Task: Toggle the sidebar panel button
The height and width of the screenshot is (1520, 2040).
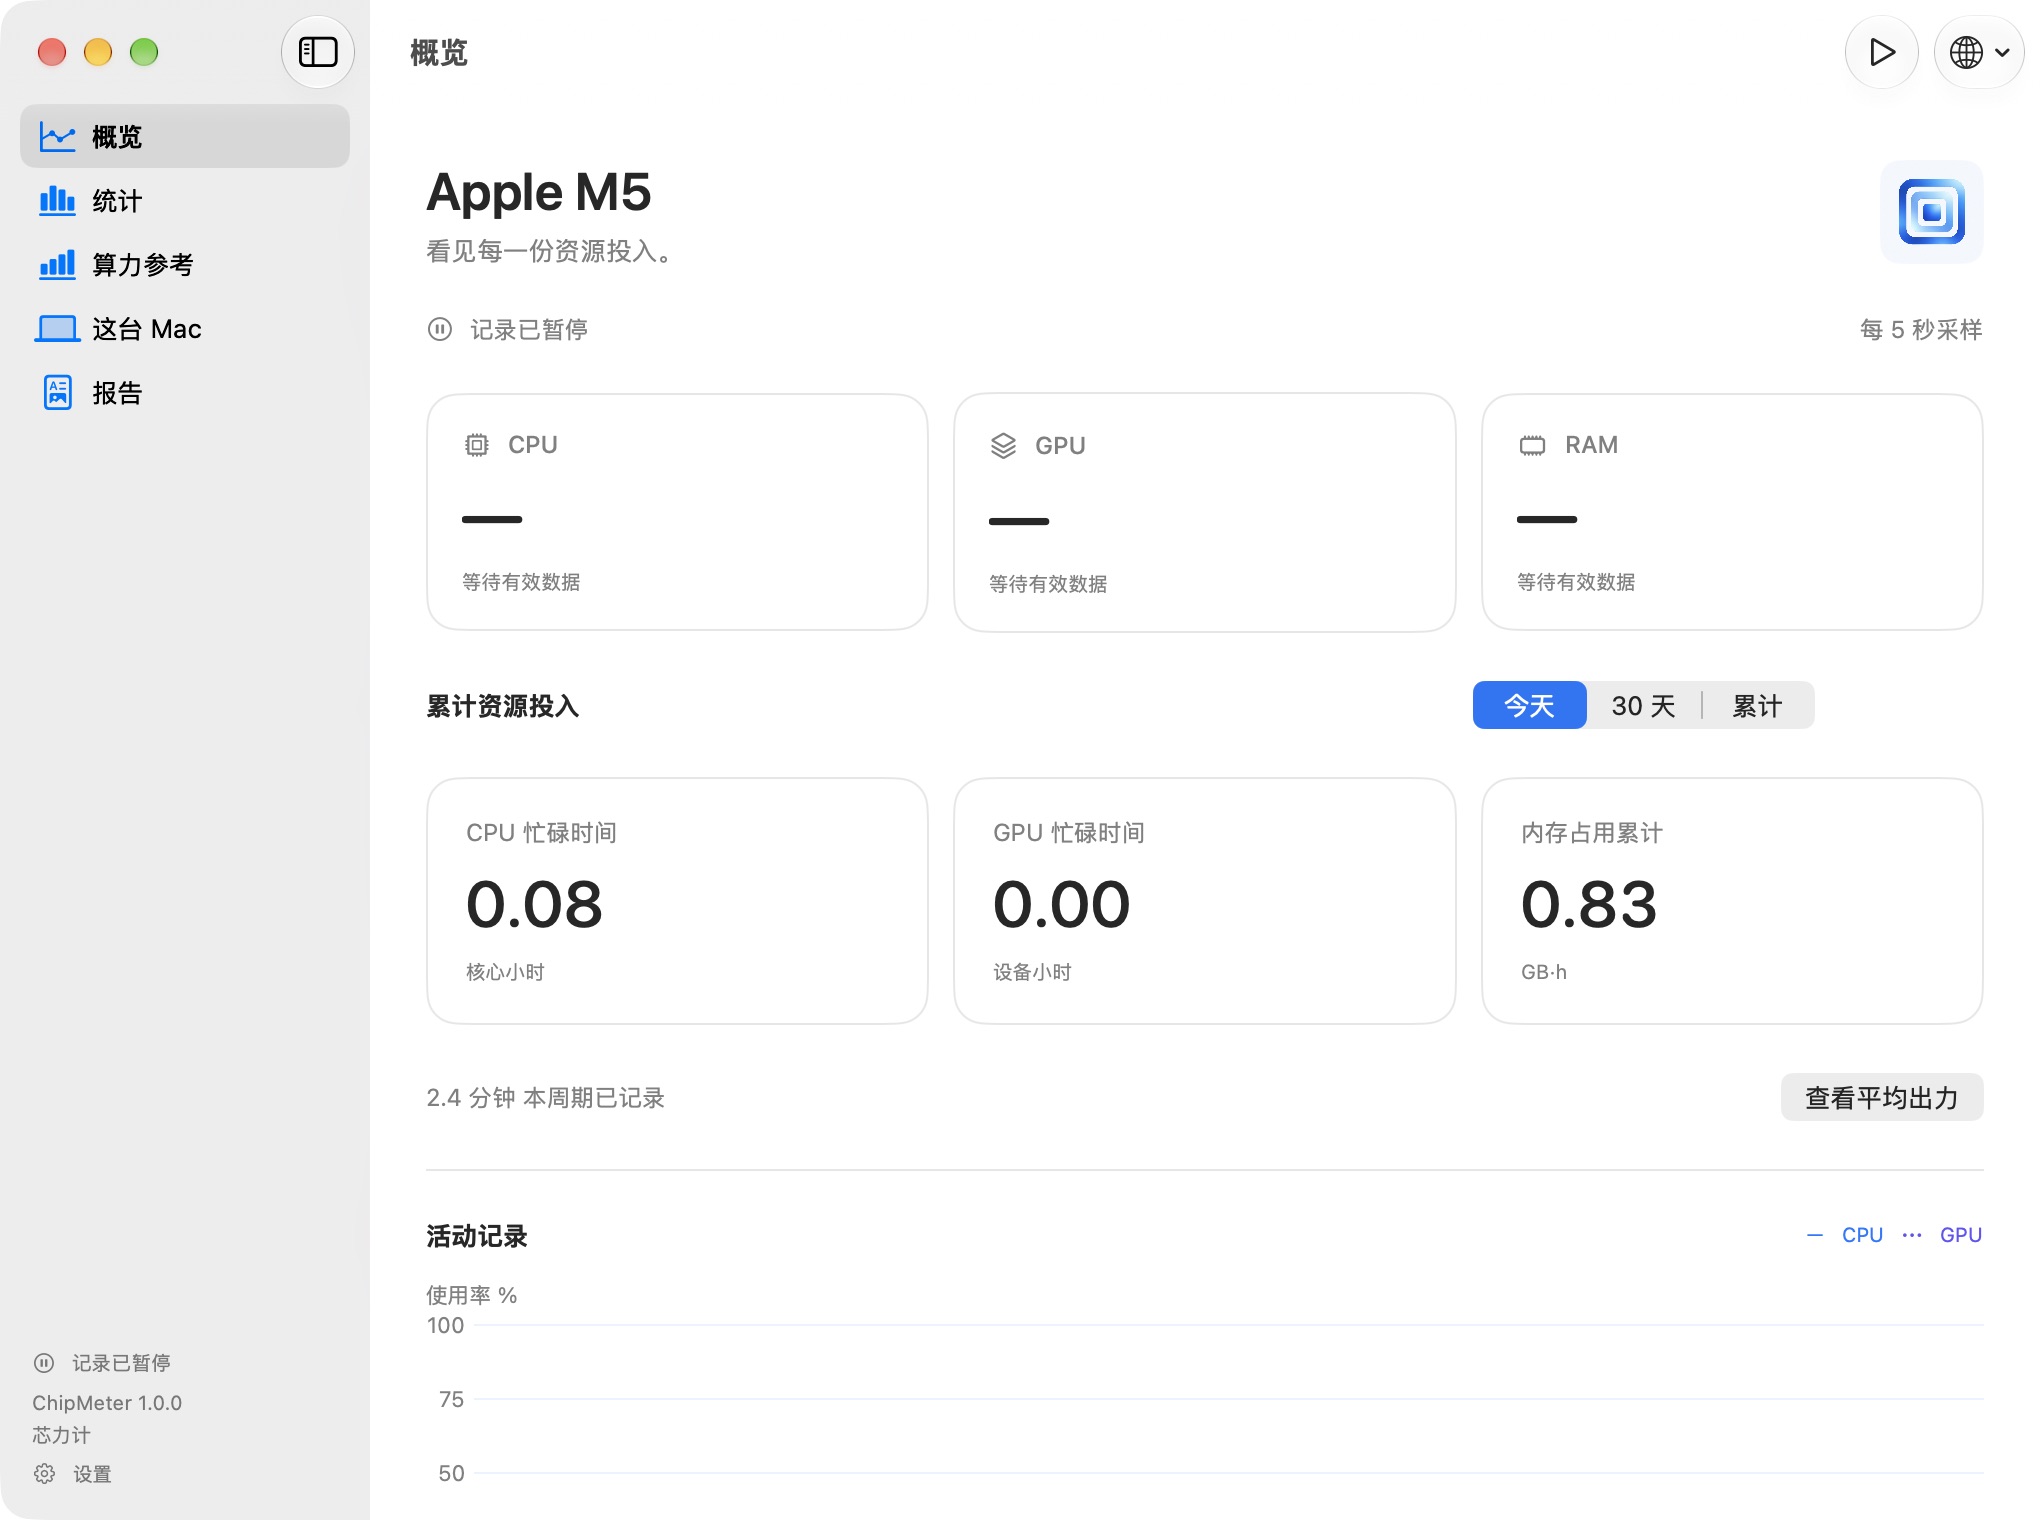Action: pos(317,52)
